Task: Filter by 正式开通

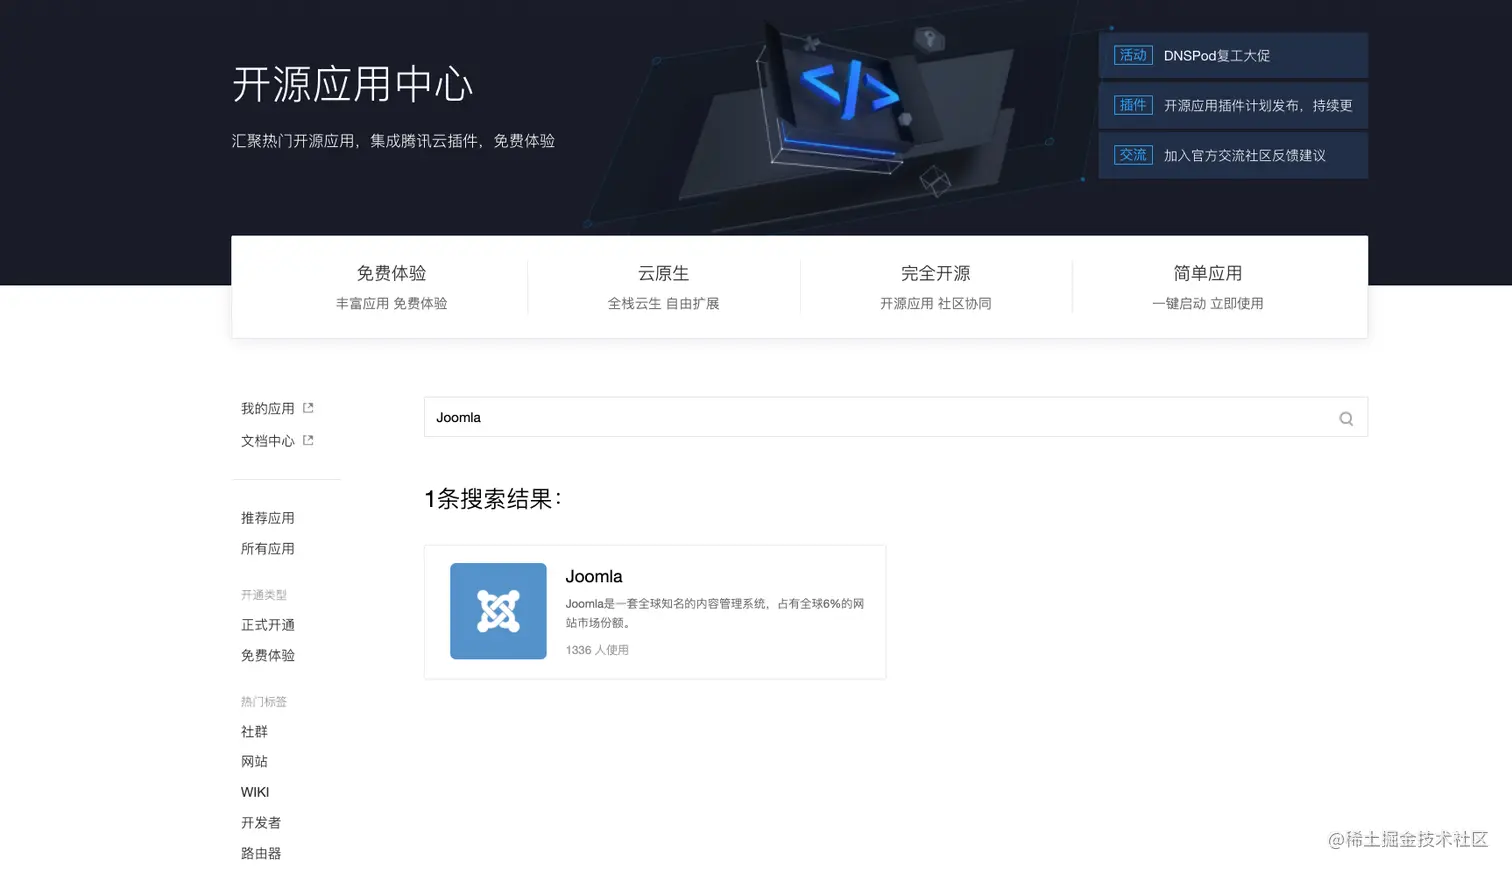Action: point(268,625)
